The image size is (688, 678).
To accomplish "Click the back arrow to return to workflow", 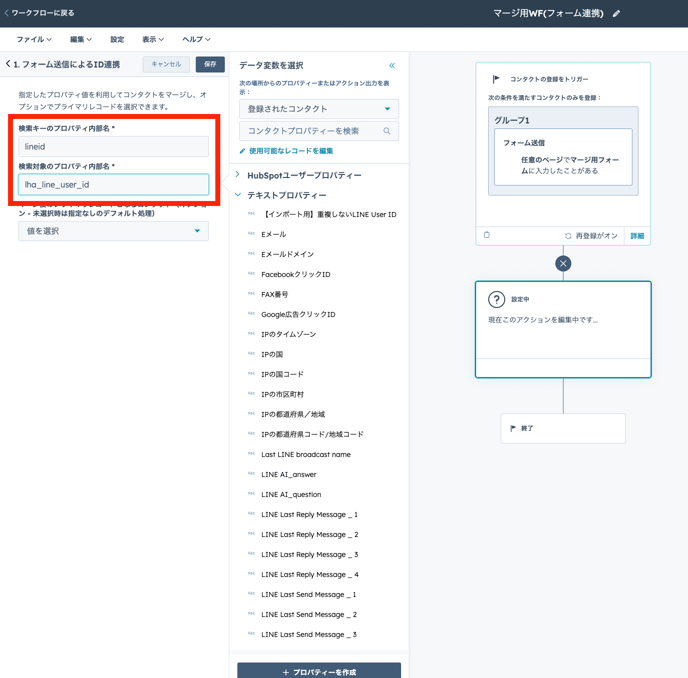I will 7,13.
